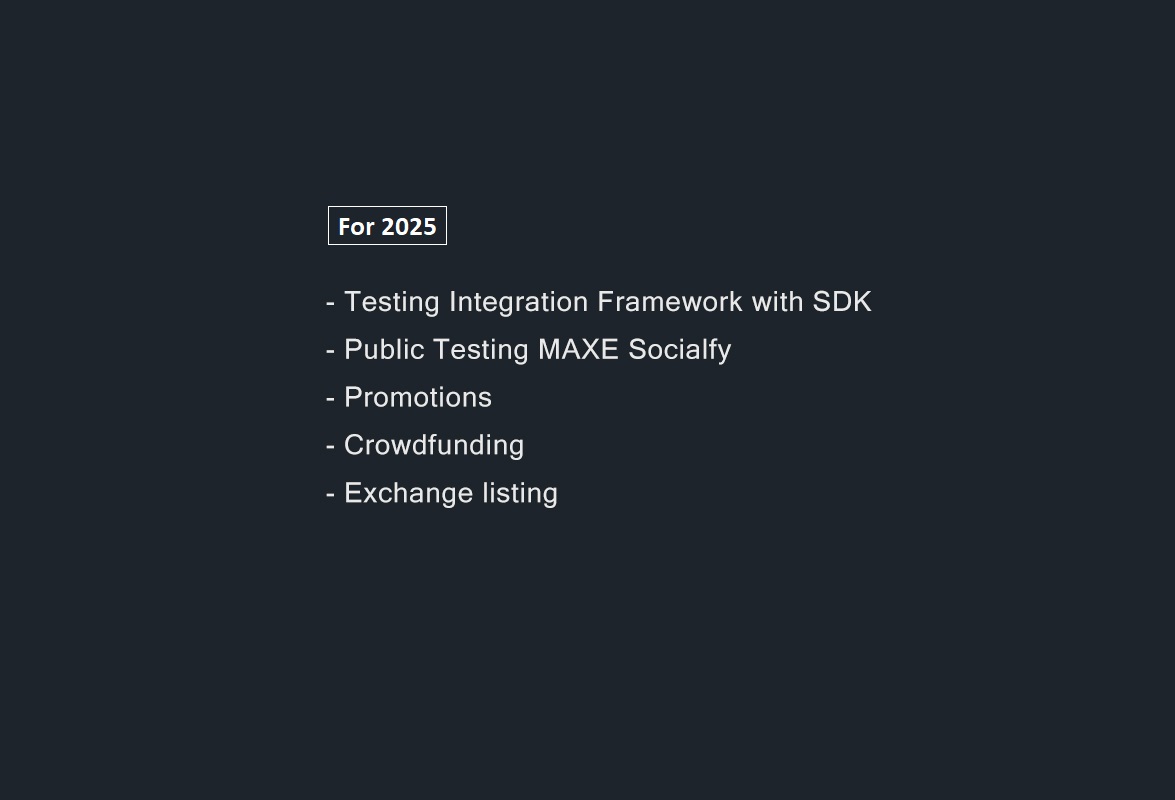Screen dimensions: 1175x800
Task: Click the dash before "Crowdfunding"
Action: [330, 446]
